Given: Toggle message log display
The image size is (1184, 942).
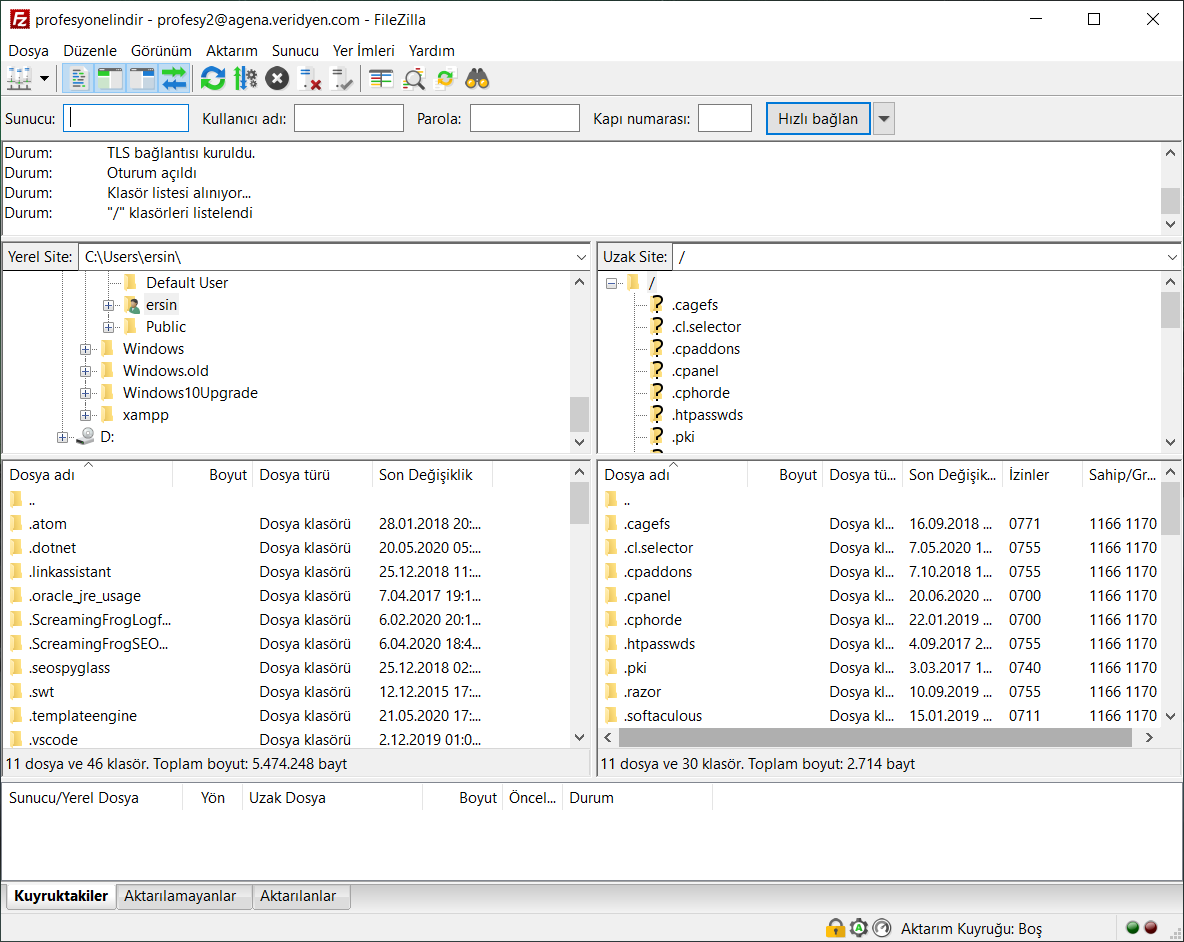Looking at the screenshot, I should [79, 78].
